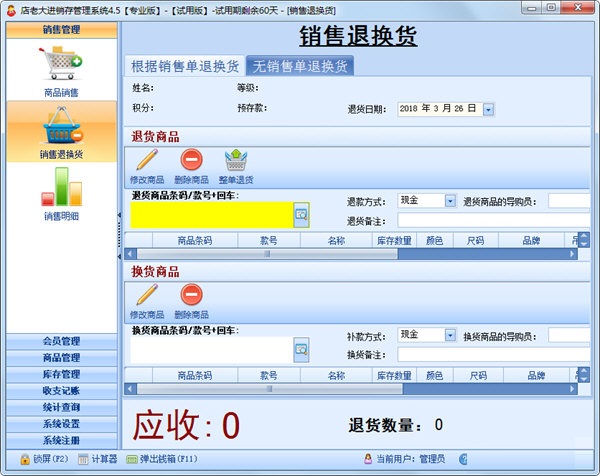Click search icon beside 退货商品条码 field

[x=302, y=215]
